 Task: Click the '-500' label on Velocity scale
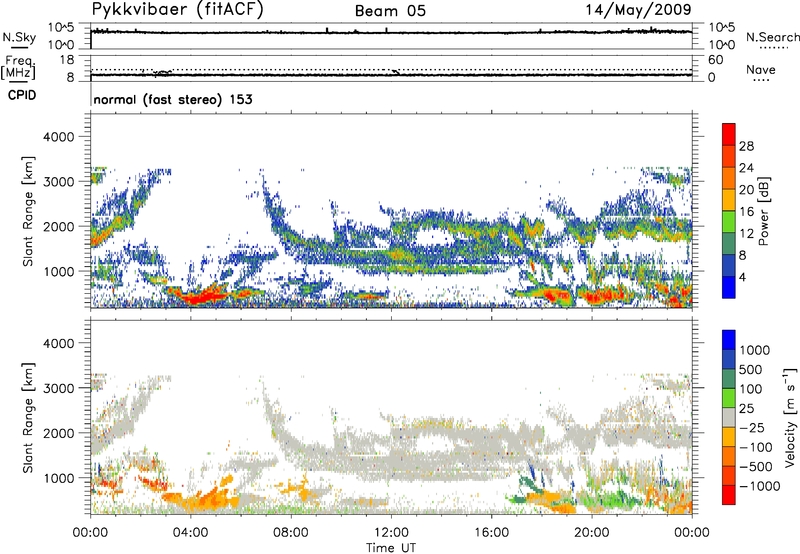pos(756,467)
